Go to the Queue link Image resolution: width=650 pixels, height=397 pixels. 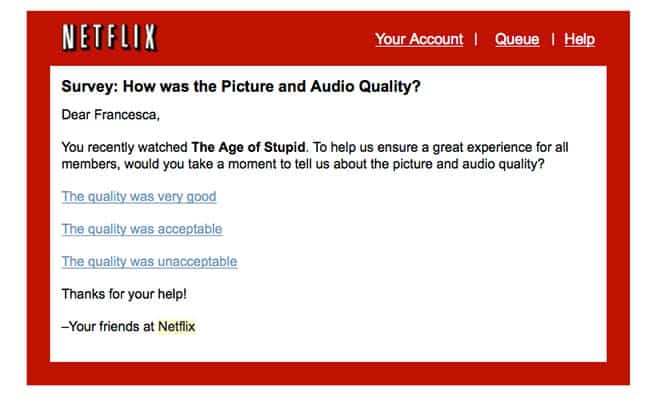tap(517, 39)
